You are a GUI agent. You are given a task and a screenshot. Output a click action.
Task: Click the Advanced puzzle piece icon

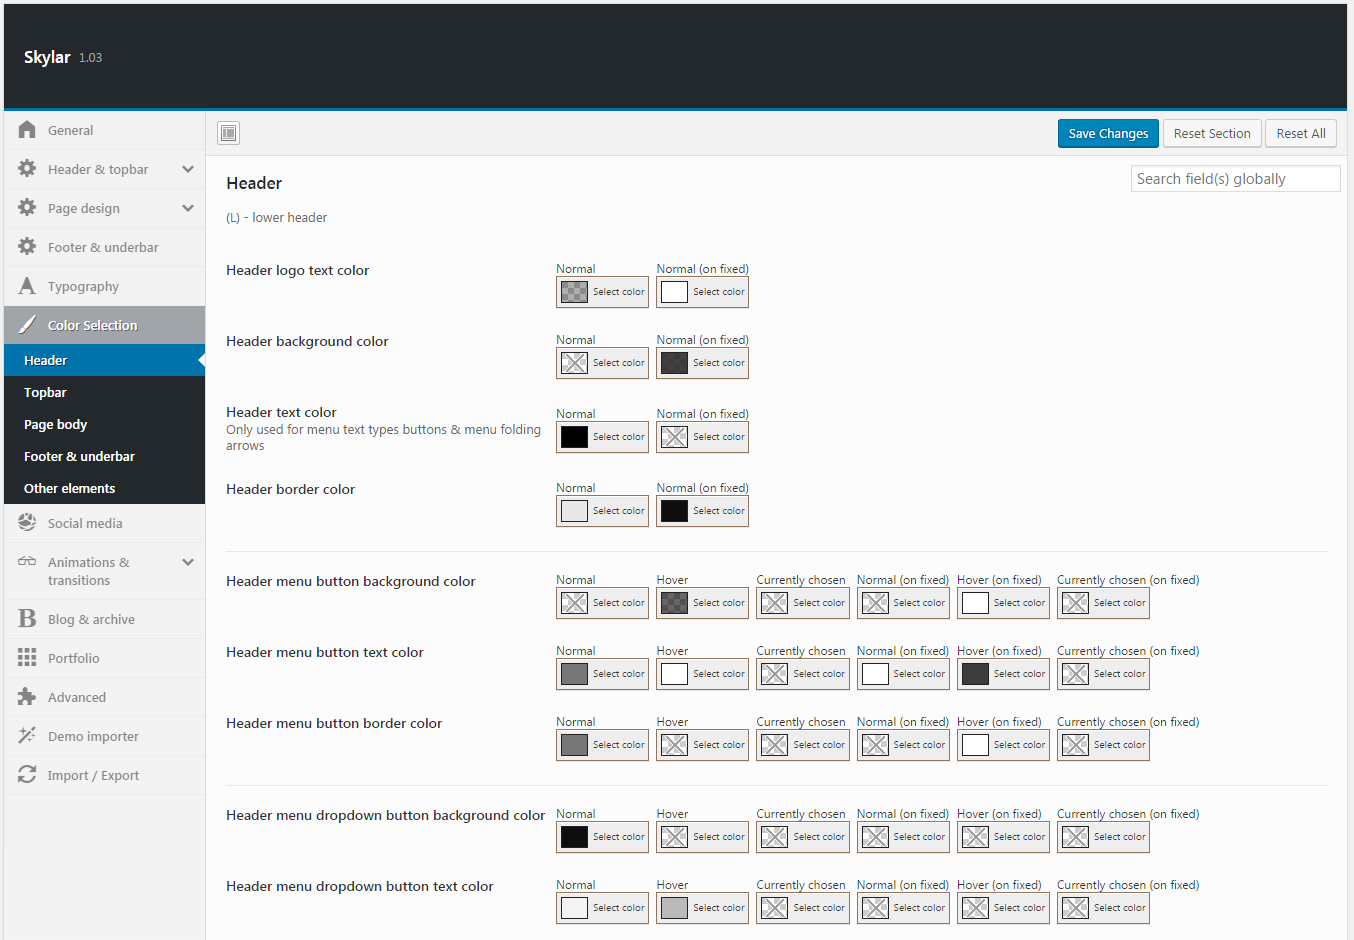(x=27, y=697)
